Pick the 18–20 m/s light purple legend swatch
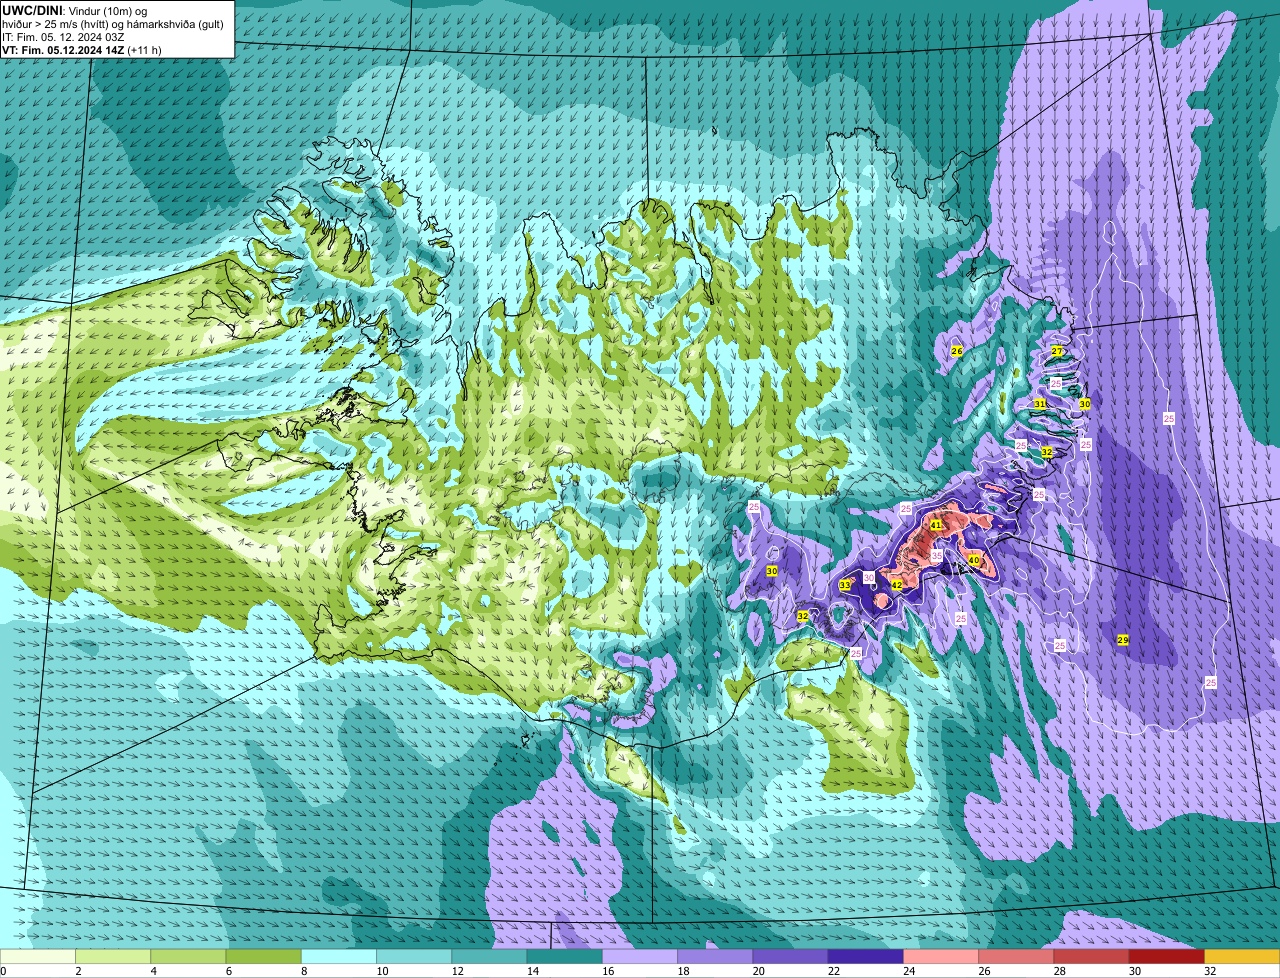 click(715, 957)
